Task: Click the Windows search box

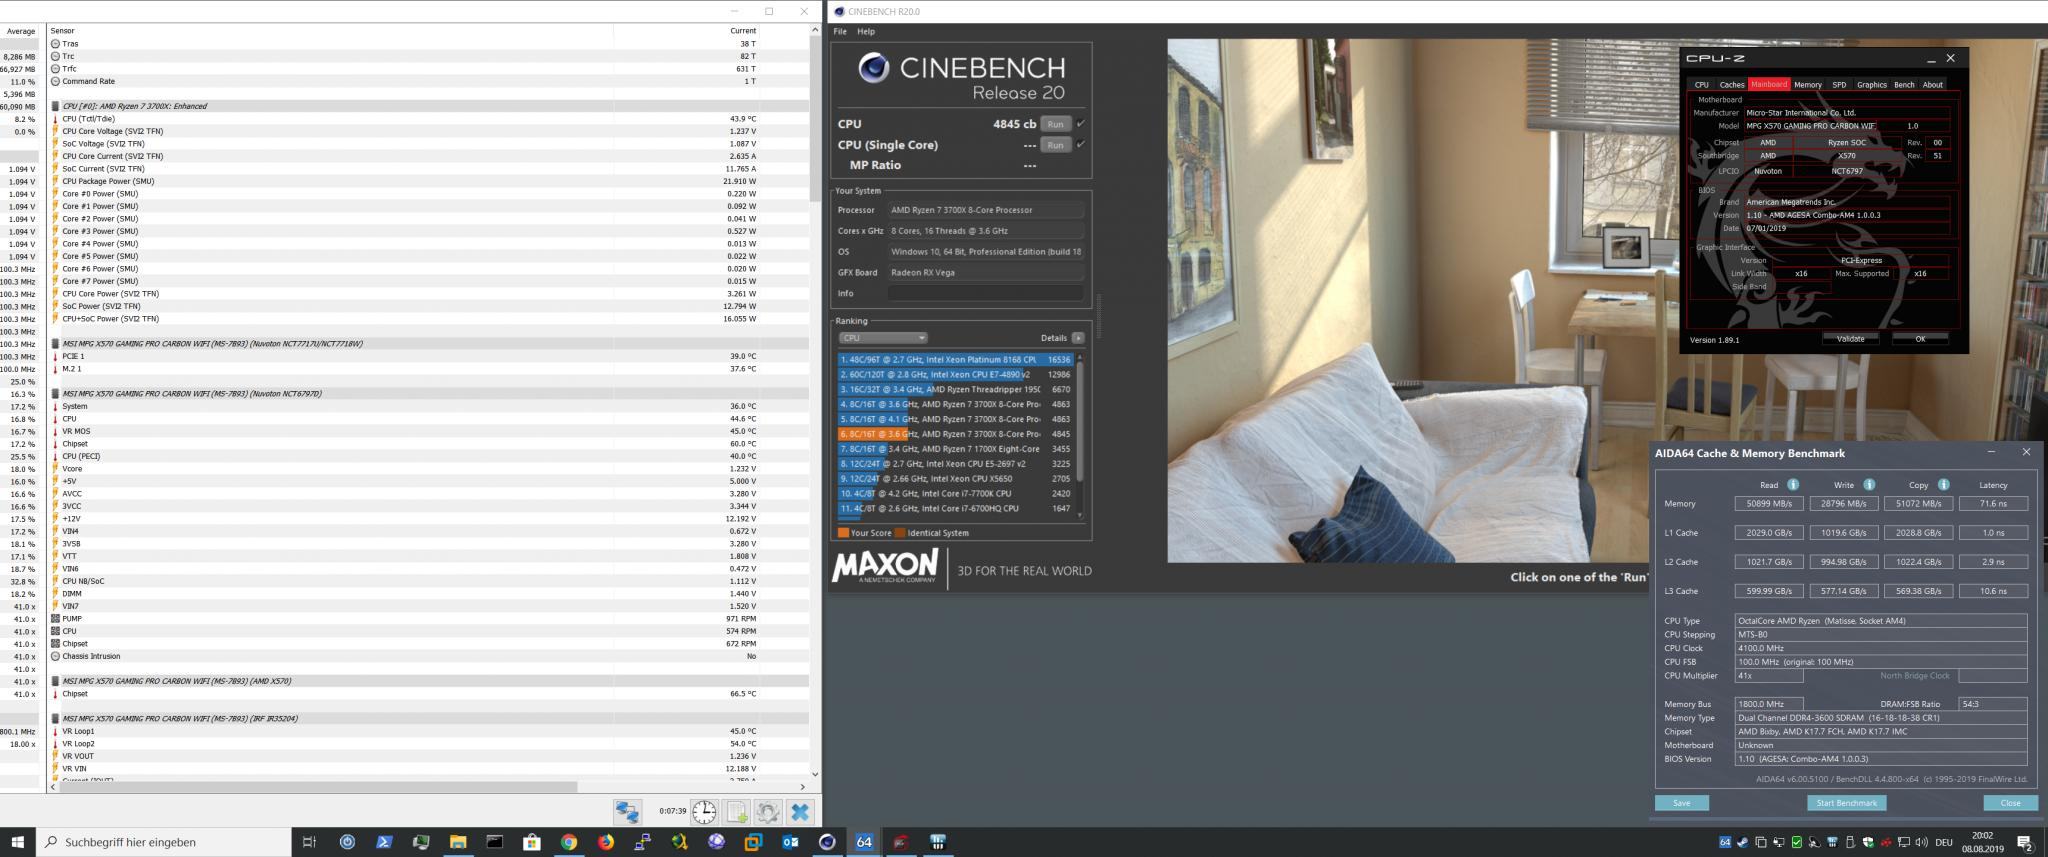Action: pos(164,842)
